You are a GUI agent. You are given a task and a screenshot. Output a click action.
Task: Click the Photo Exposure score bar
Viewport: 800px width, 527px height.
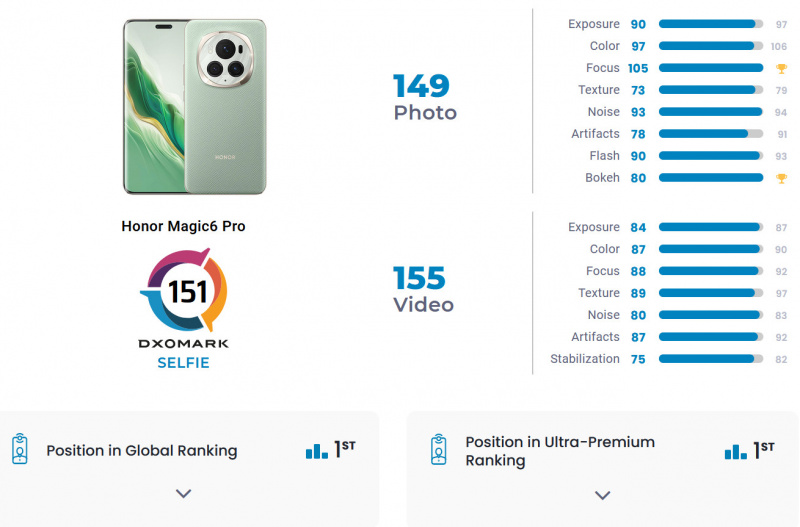[710, 24]
